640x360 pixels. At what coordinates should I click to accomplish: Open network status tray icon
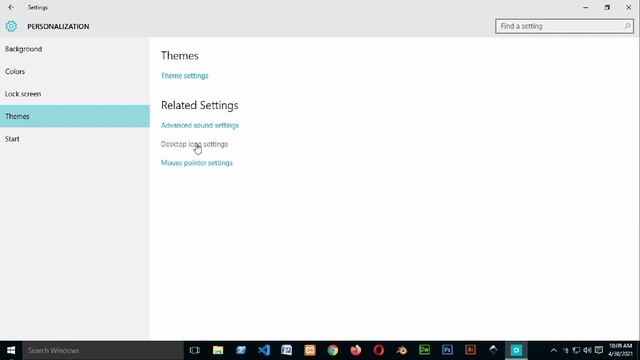576,350
